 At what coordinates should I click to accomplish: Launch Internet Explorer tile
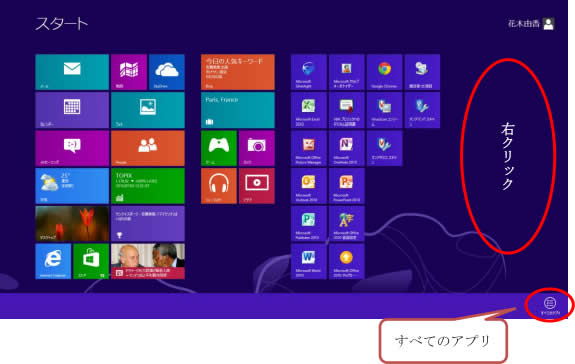(53, 261)
